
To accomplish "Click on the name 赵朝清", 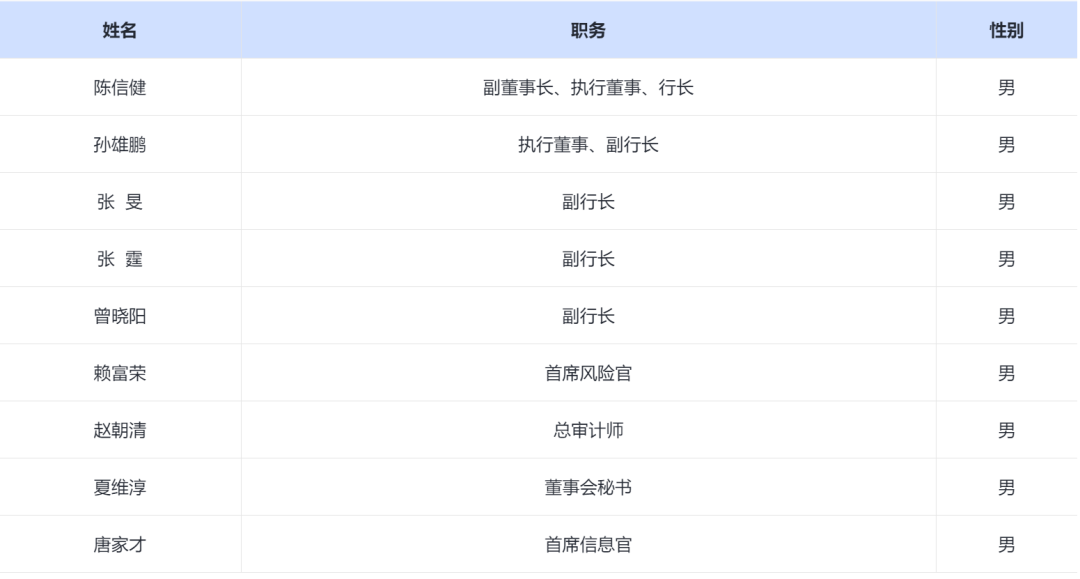I will point(120,431).
